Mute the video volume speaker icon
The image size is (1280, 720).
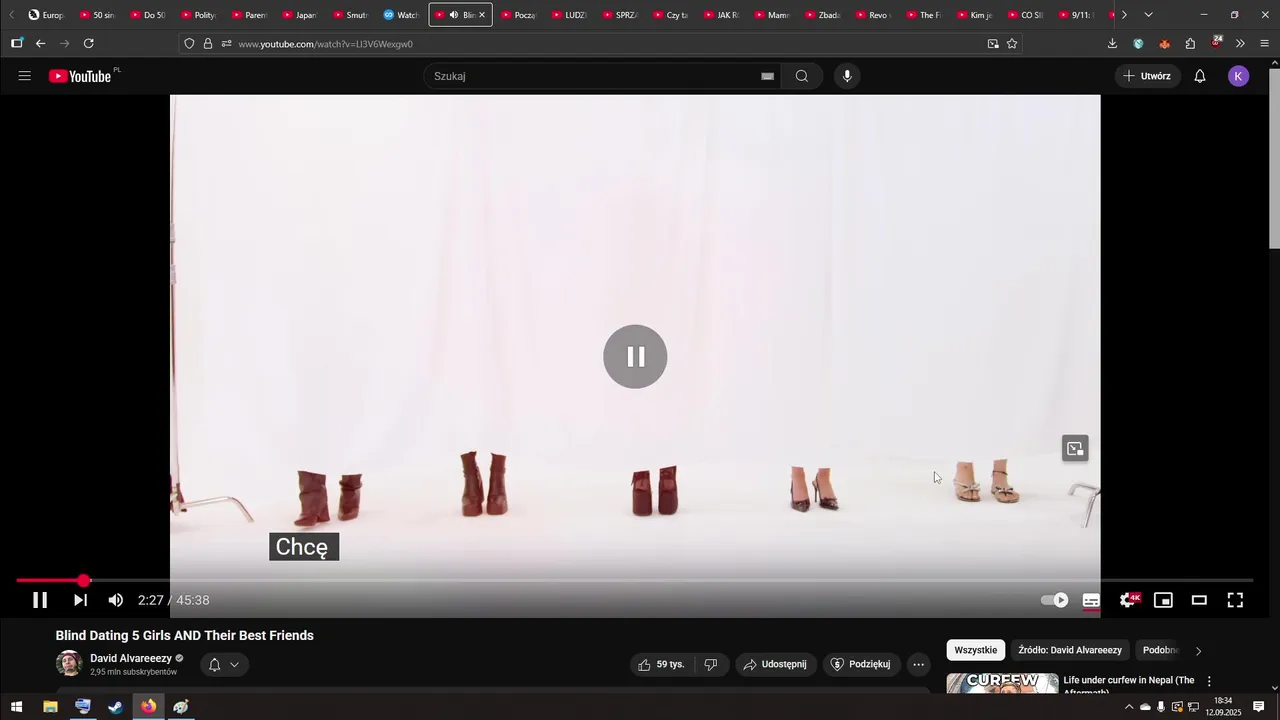(x=116, y=600)
